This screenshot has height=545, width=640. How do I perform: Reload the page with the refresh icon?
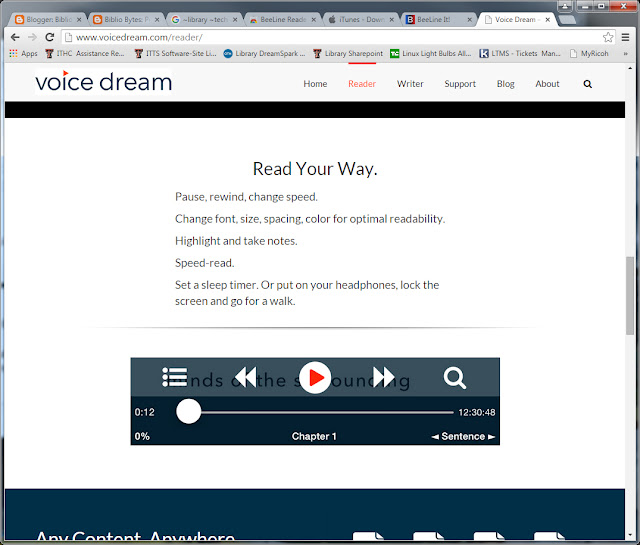49,37
